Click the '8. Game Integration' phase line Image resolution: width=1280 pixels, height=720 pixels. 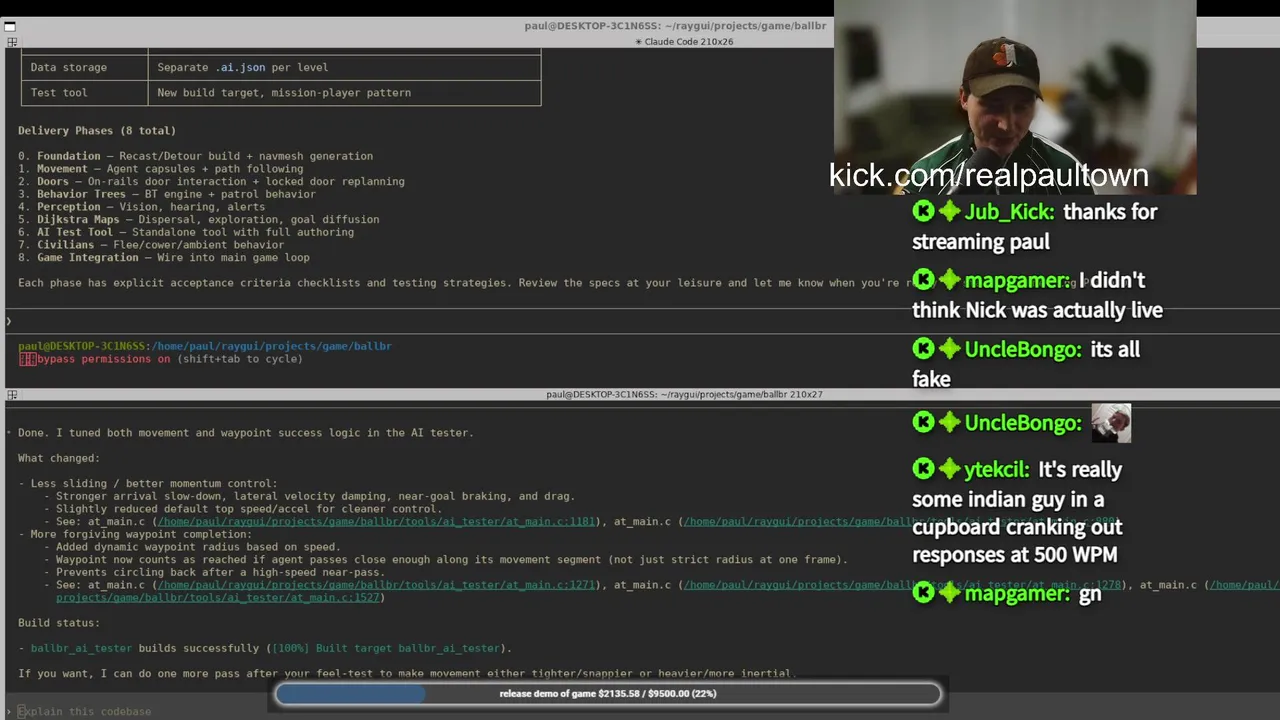[x=164, y=257]
